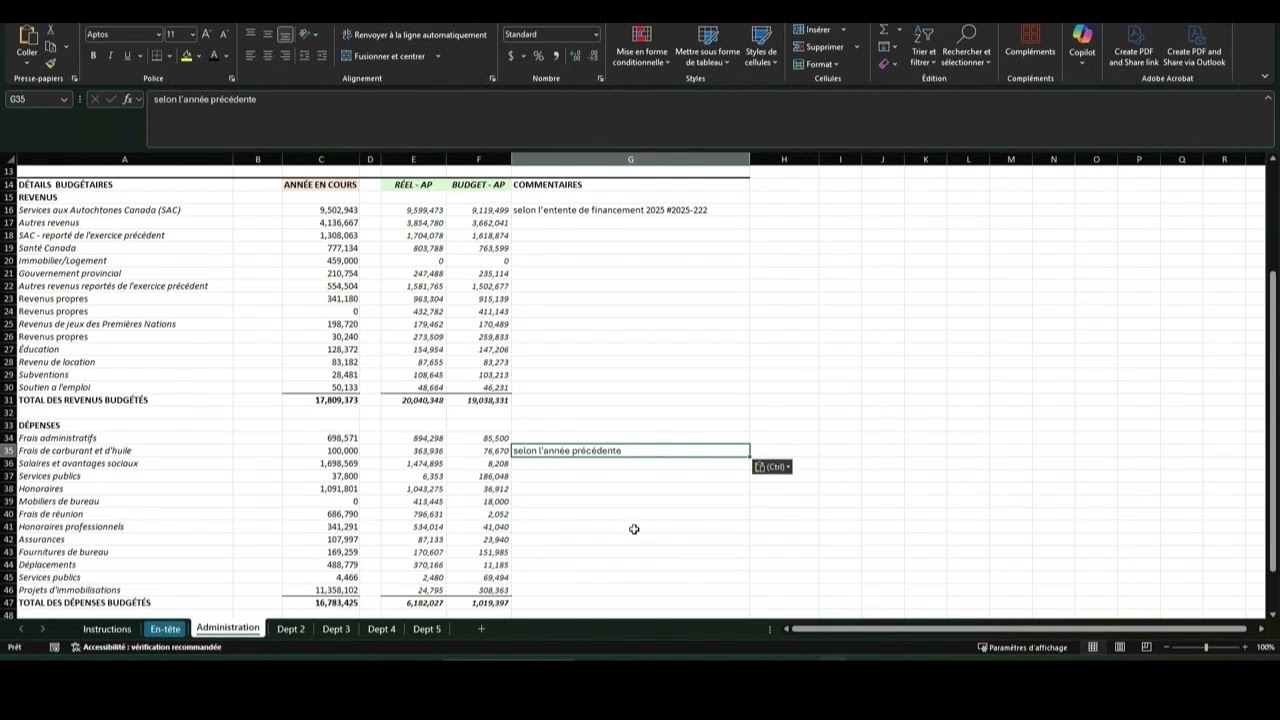The width and height of the screenshot is (1280, 720).
Task: Click Fusionner et centrer button
Action: pos(384,56)
